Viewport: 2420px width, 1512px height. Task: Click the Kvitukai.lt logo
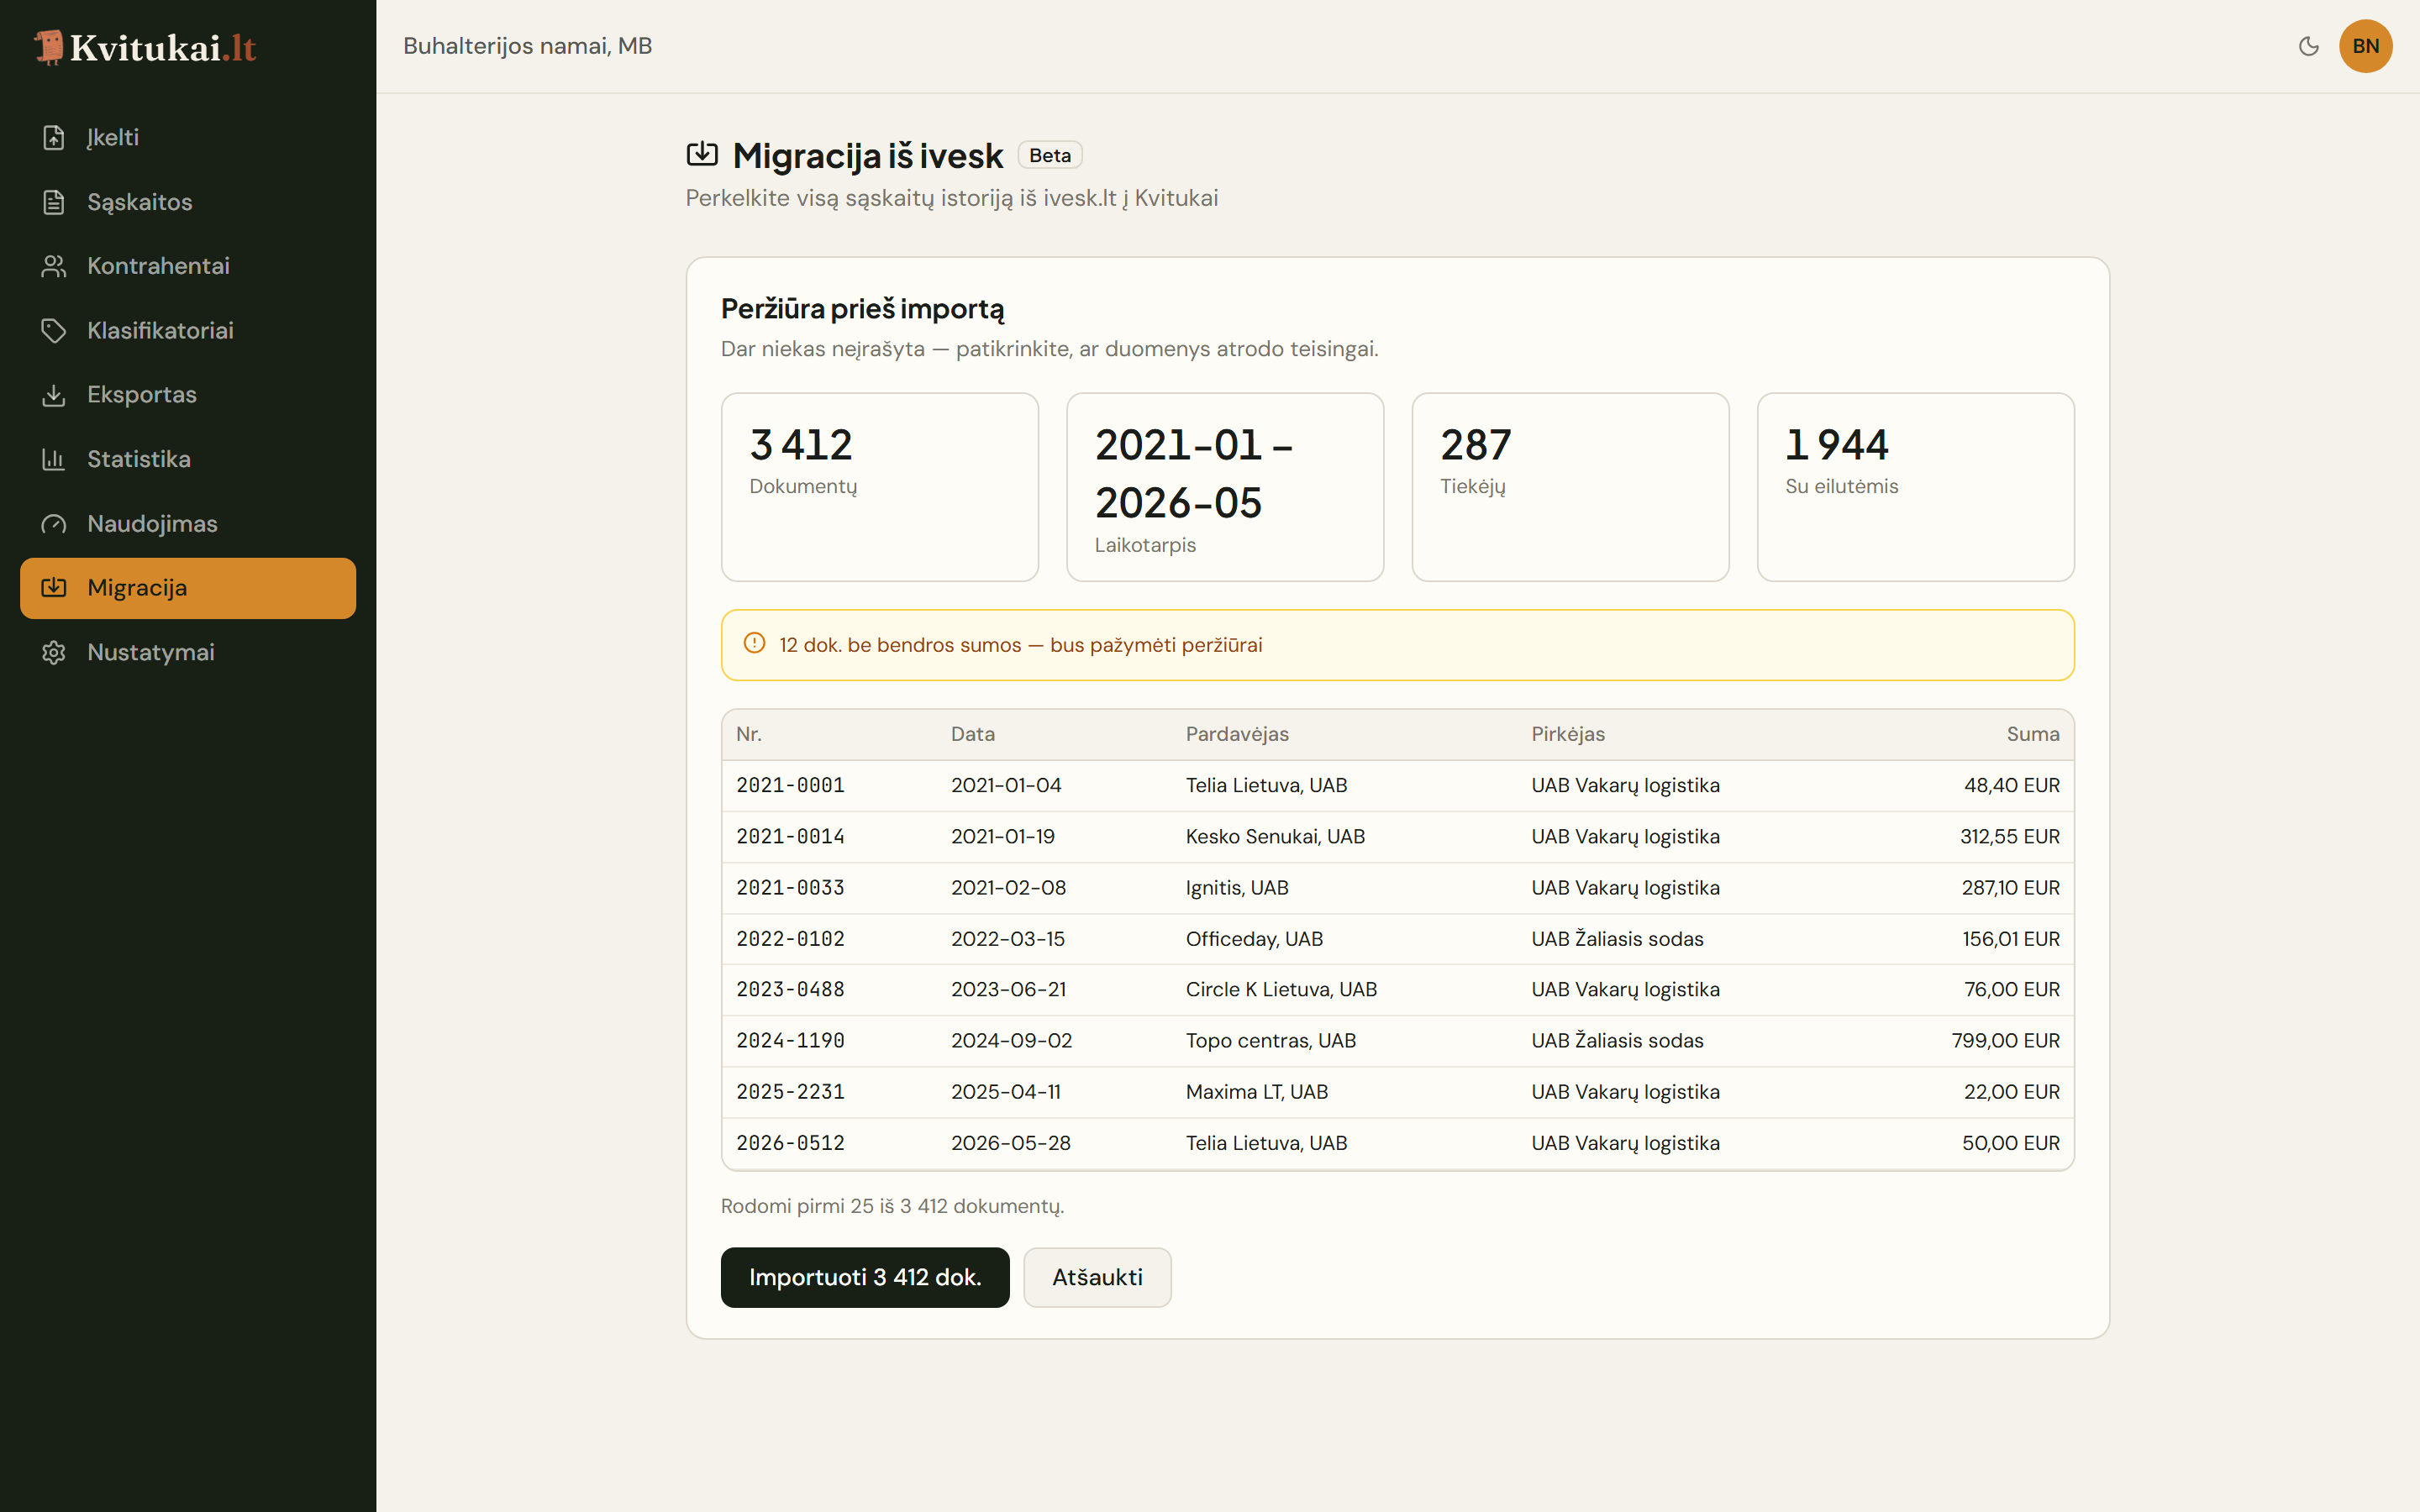(x=145, y=47)
